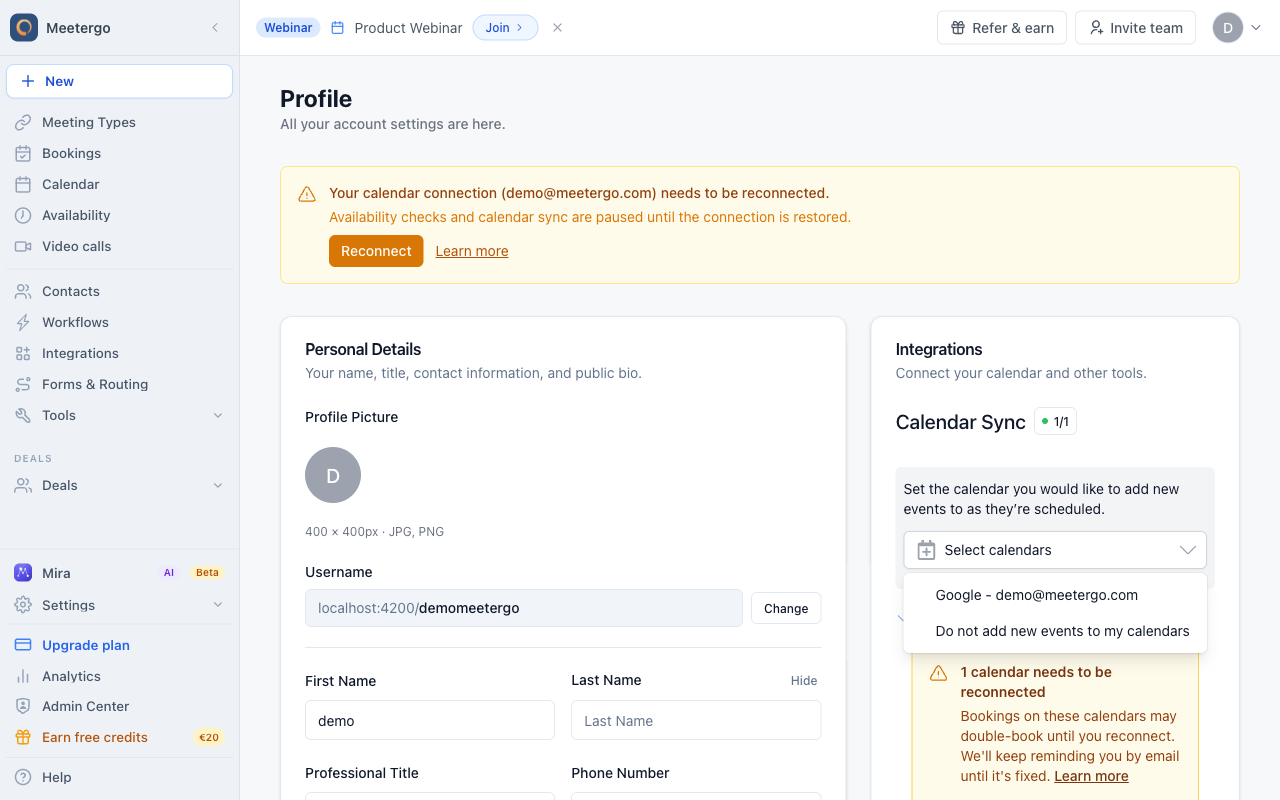Click the Last Name input field
Image resolution: width=1280 pixels, height=800 pixels.
pyautogui.click(x=696, y=720)
